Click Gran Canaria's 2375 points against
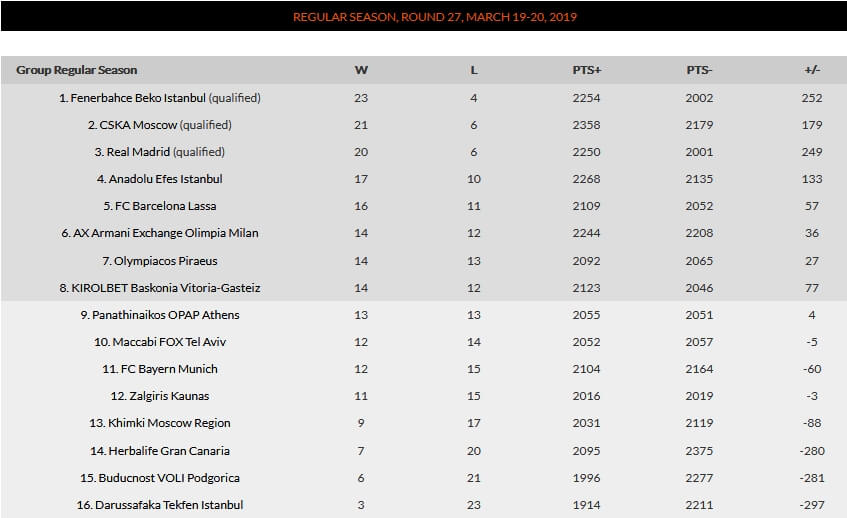847x518 pixels. [700, 451]
